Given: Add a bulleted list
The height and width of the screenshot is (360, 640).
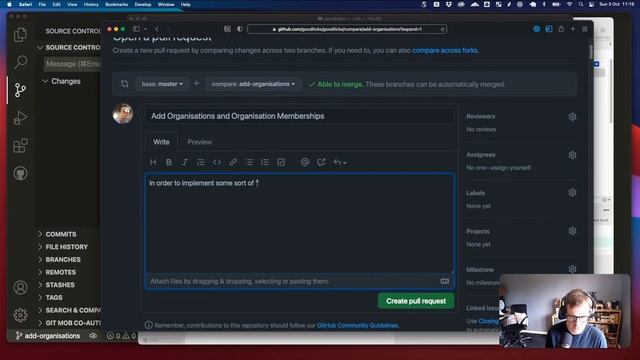Looking at the screenshot, I should pyautogui.click(x=249, y=162).
